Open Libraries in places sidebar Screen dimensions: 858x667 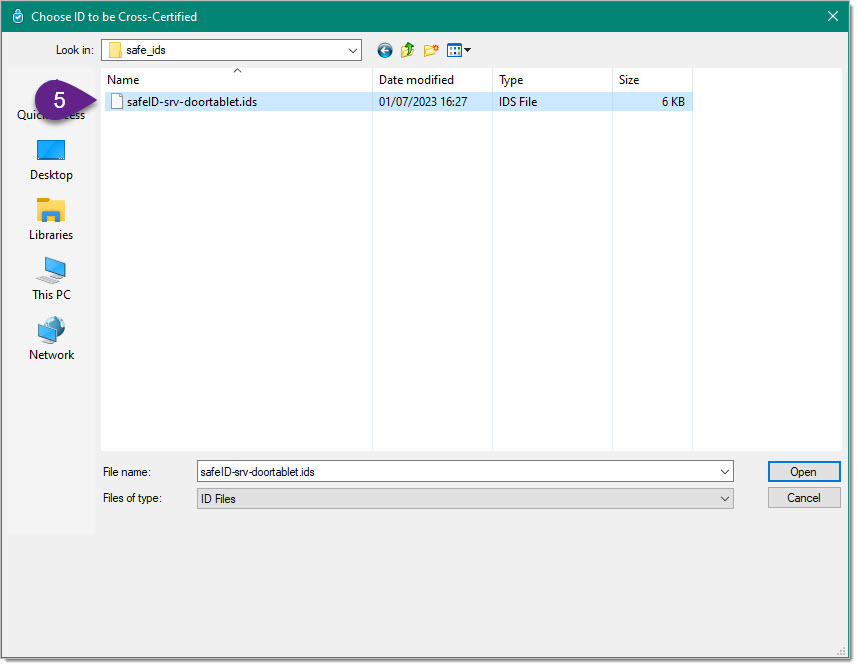51,219
